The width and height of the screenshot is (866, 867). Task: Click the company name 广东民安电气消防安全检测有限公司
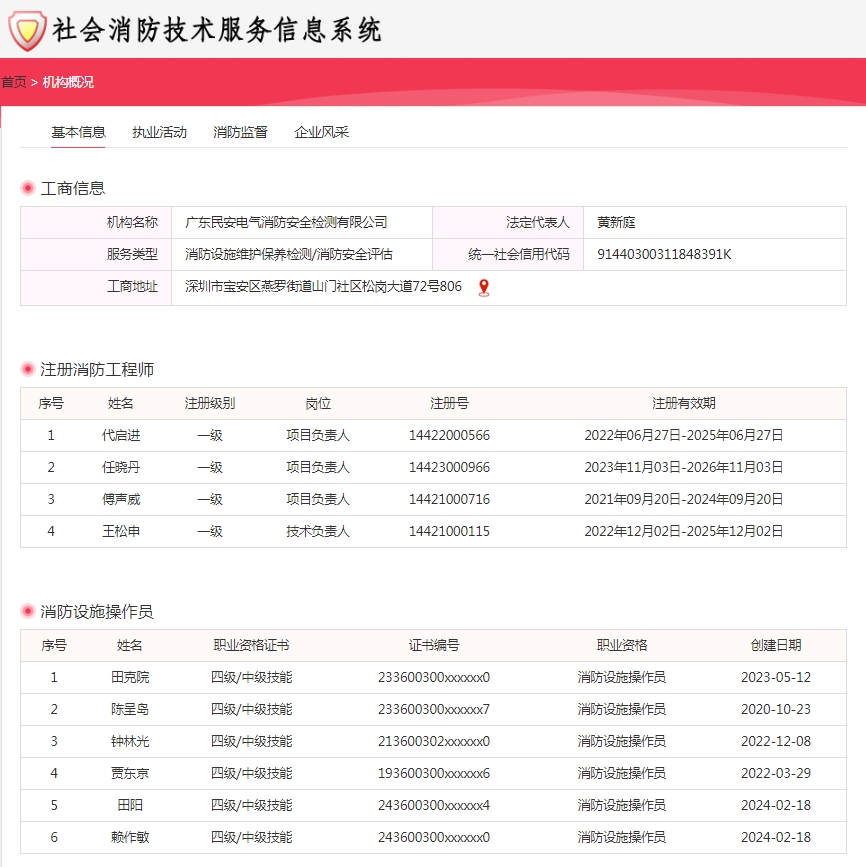click(x=285, y=222)
